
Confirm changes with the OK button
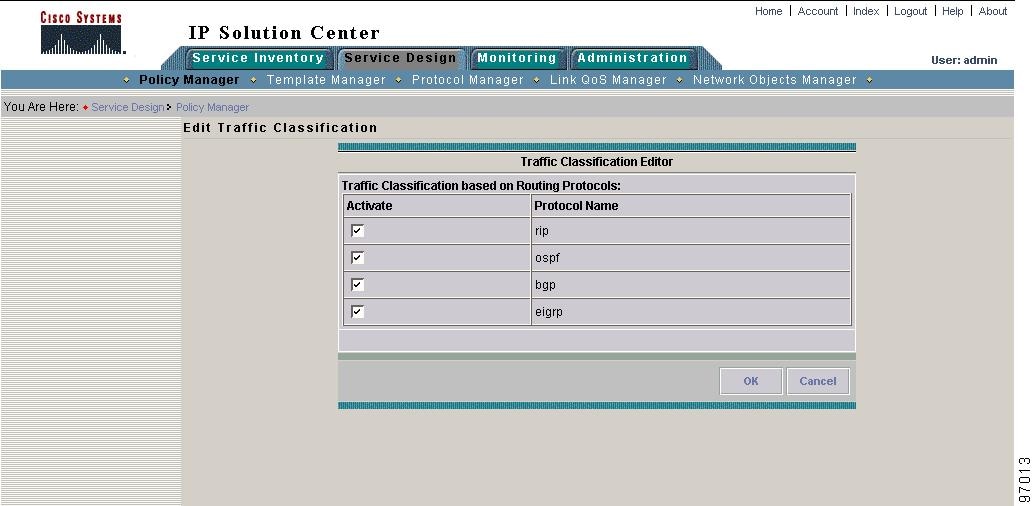point(751,381)
